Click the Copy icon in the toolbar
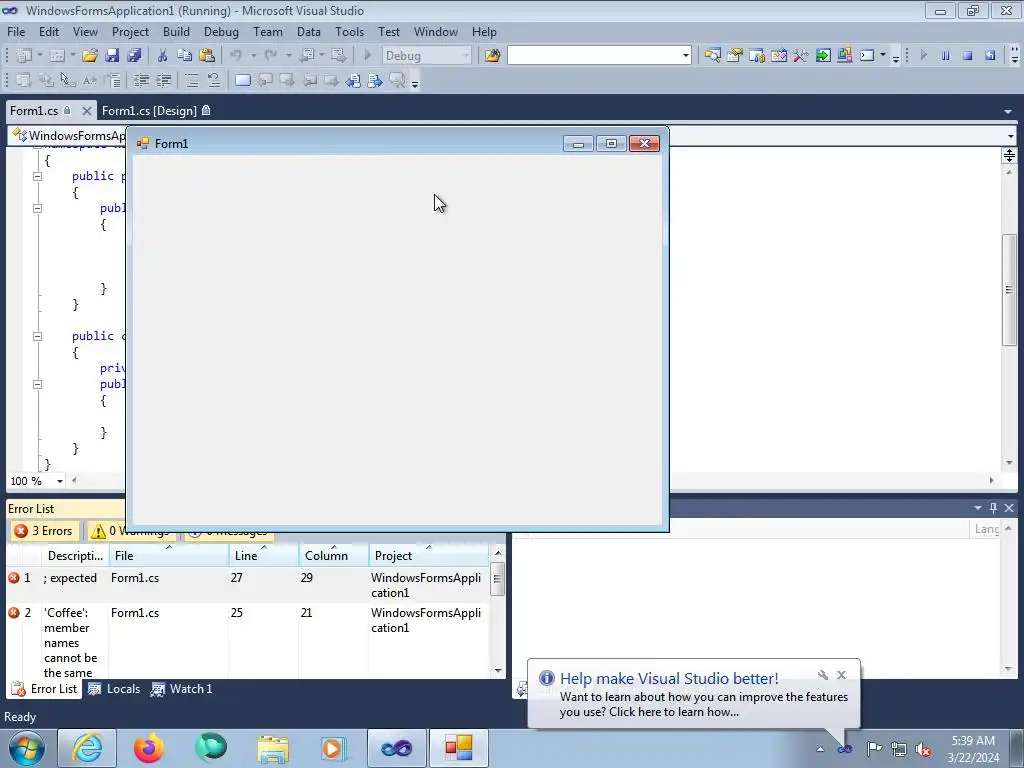Image resolution: width=1024 pixels, height=768 pixels. coord(184,56)
